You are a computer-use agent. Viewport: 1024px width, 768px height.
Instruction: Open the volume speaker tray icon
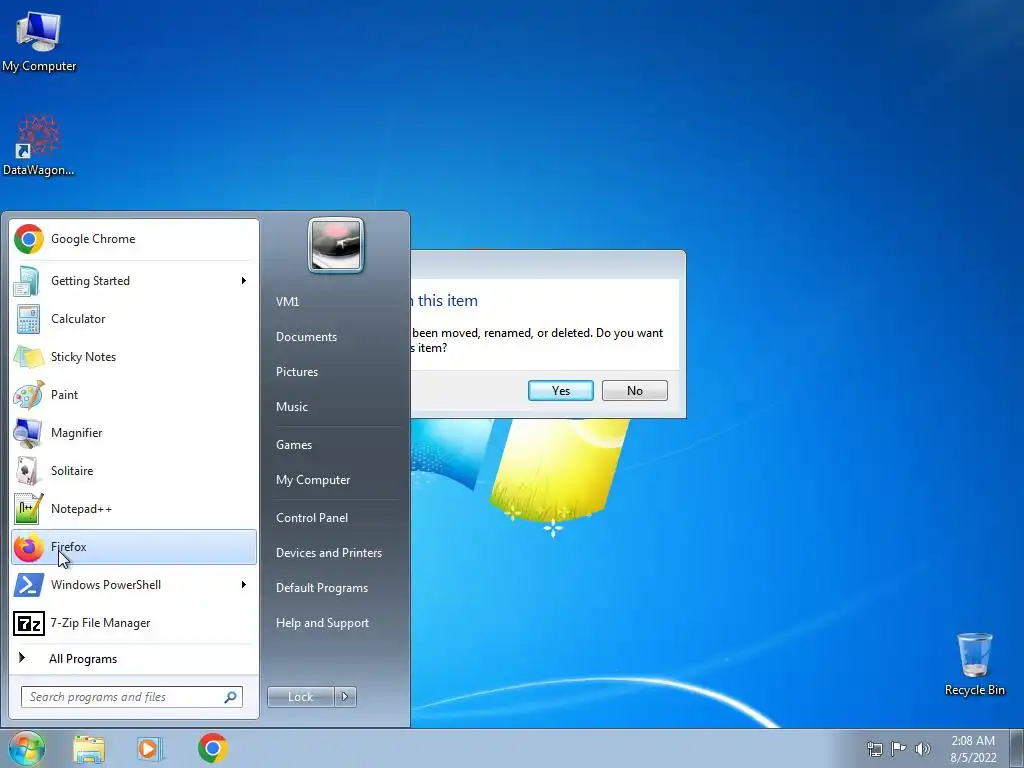(923, 748)
